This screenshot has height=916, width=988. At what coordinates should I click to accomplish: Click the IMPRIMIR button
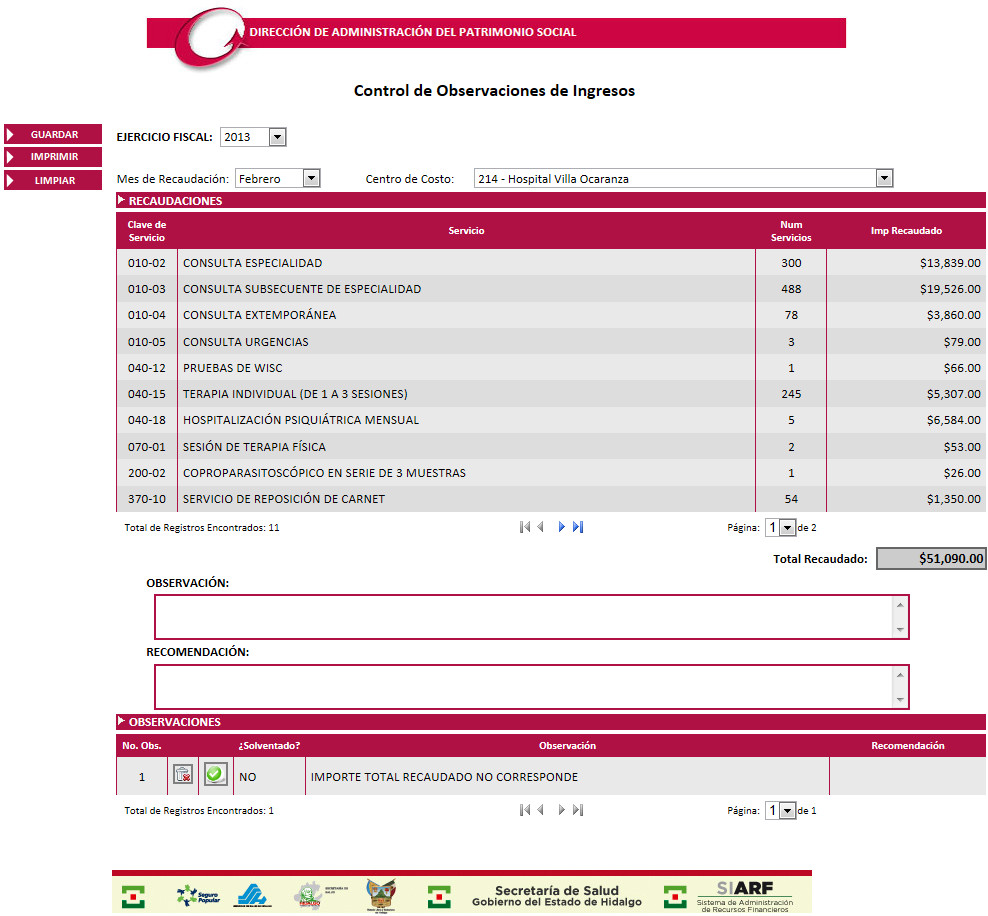click(53, 157)
